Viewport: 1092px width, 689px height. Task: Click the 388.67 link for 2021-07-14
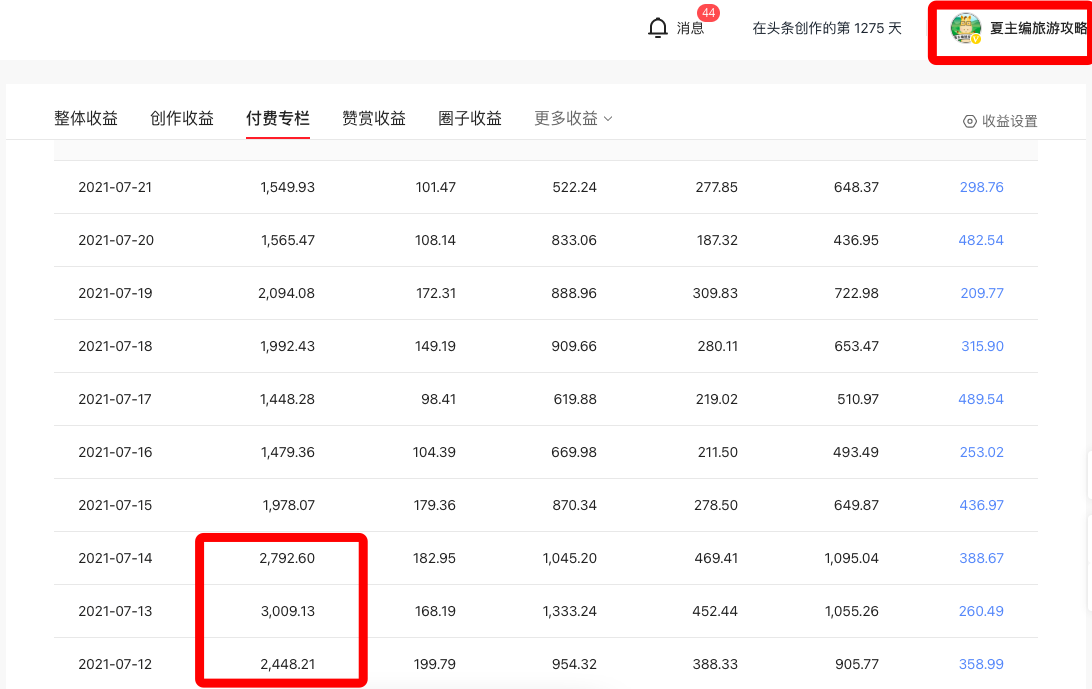[981, 558]
